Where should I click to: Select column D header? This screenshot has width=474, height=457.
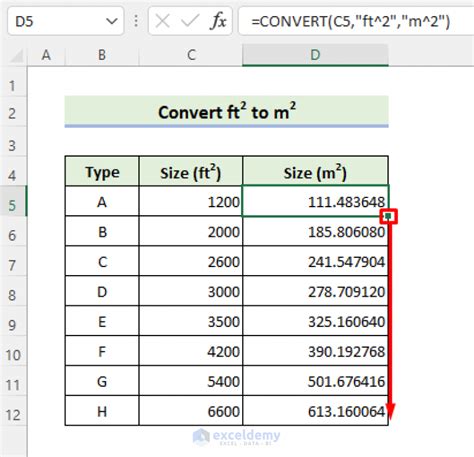[x=315, y=55]
